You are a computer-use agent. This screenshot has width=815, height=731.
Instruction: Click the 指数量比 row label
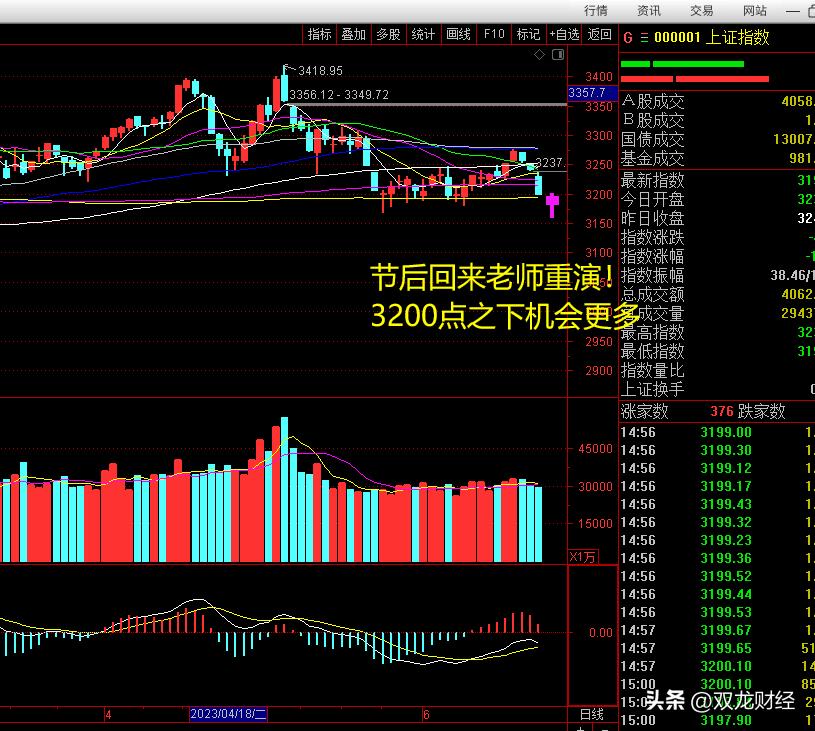(x=652, y=370)
